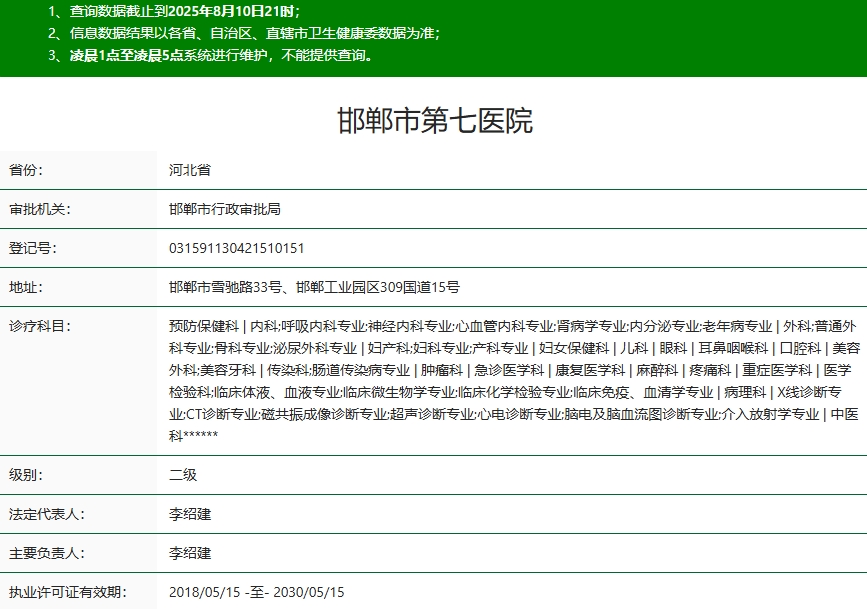Click 预防保健科 in the departments list
The image size is (867, 609).
[x=204, y=326]
